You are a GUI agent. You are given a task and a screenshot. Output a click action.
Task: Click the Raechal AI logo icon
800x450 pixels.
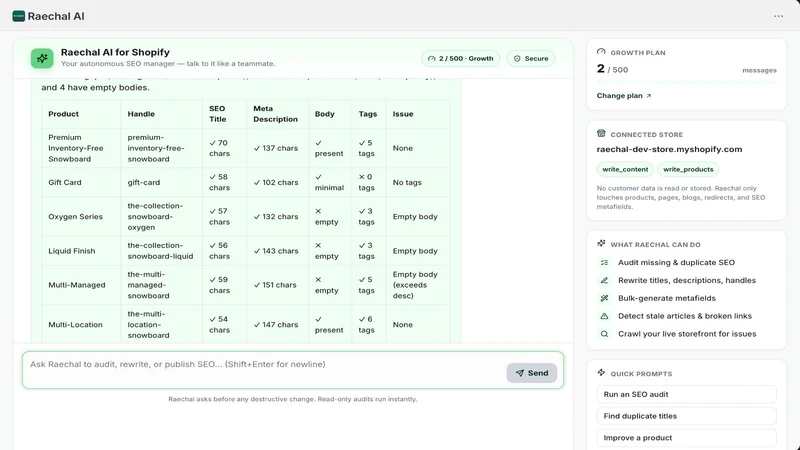point(18,16)
